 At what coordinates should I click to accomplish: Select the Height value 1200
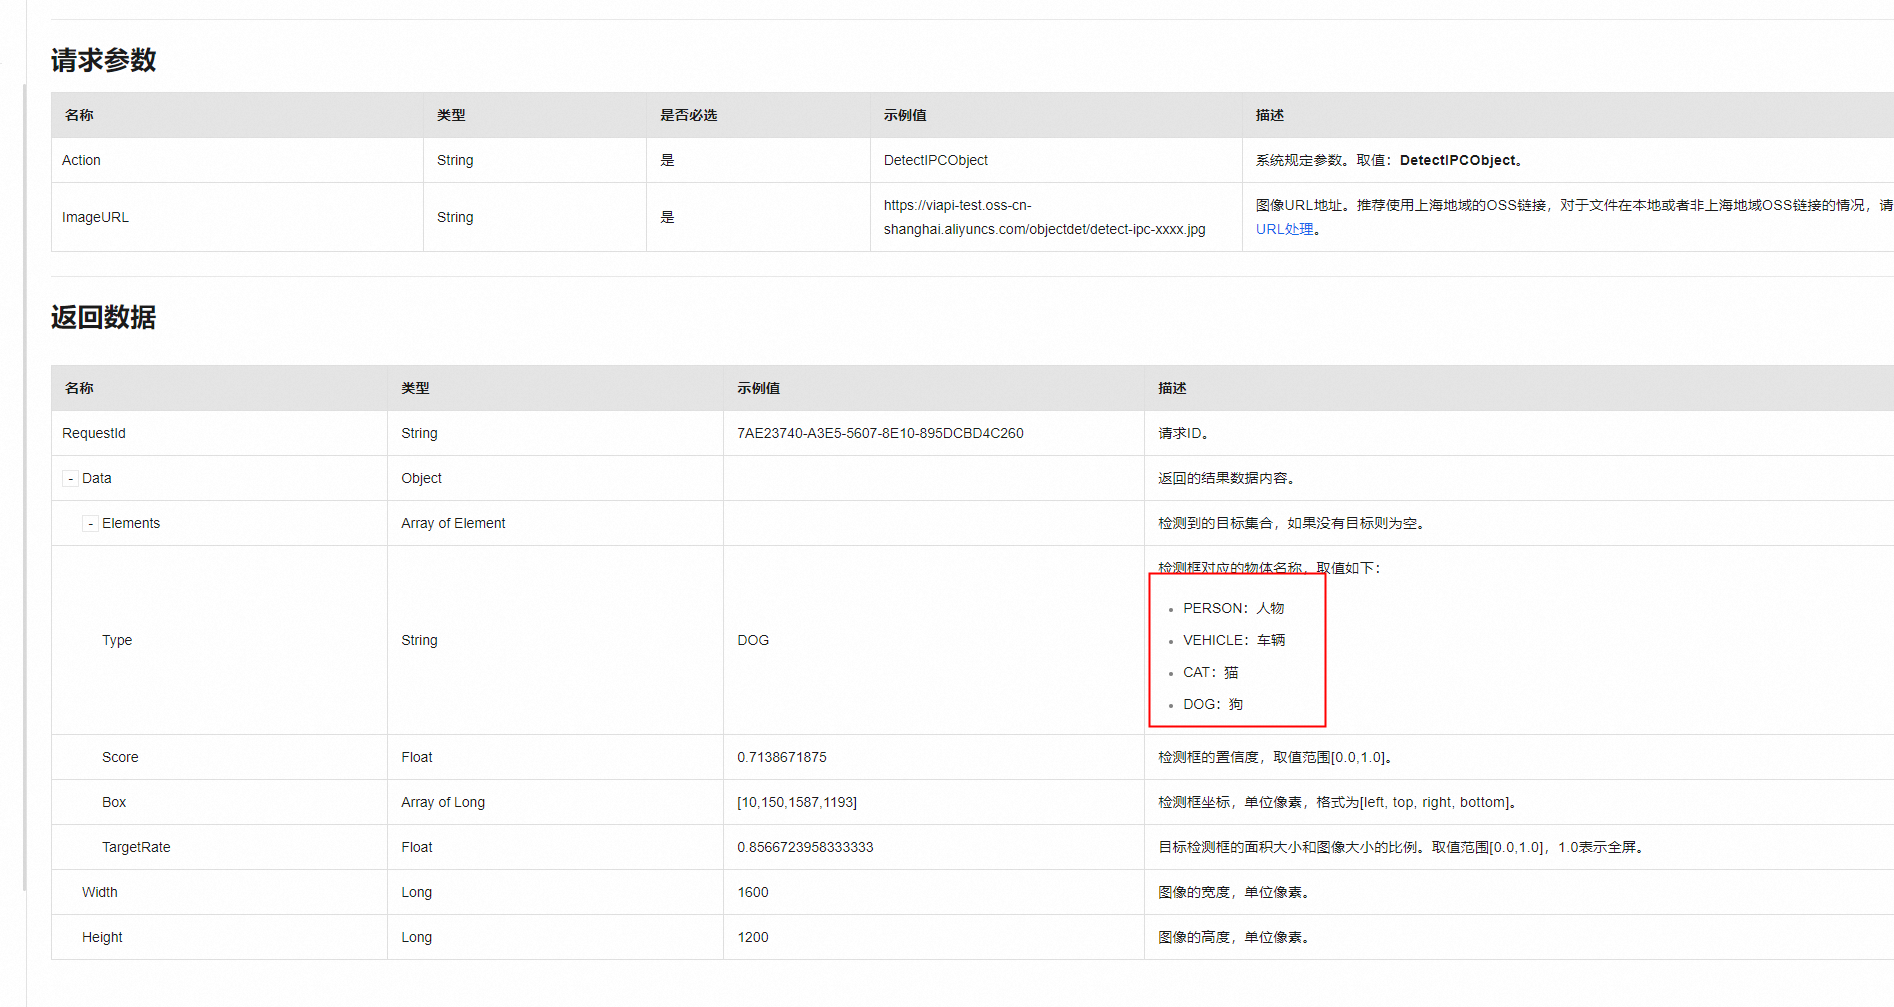point(753,937)
